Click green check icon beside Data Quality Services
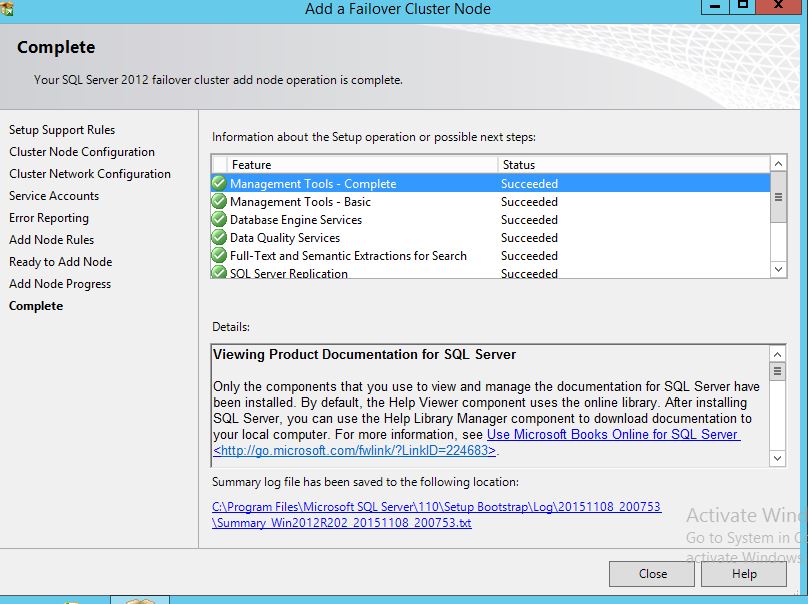Image resolution: width=808 pixels, height=604 pixels. pyautogui.click(x=219, y=238)
